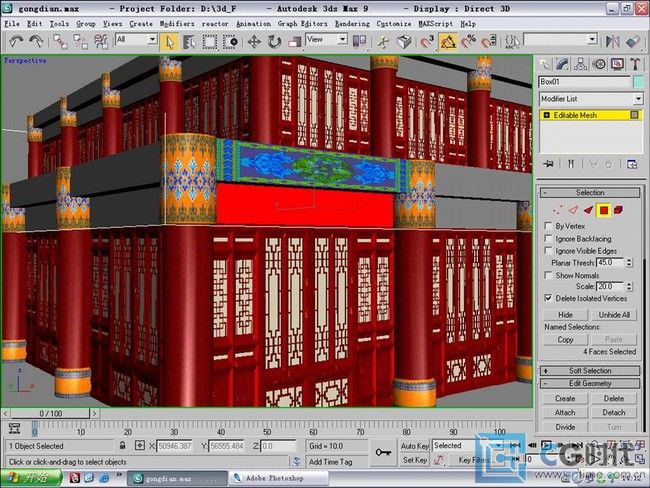Enable the By Vertex checkbox
Image resolution: width=650 pixels, height=488 pixels.
tap(548, 226)
